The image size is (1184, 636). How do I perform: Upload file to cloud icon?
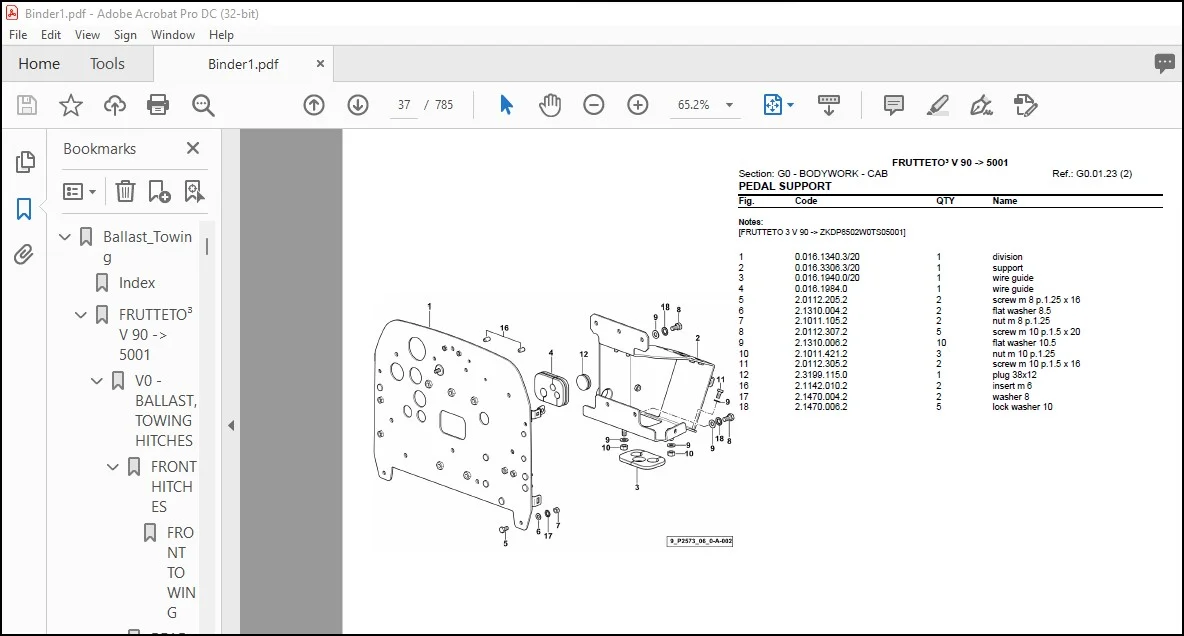pos(115,105)
